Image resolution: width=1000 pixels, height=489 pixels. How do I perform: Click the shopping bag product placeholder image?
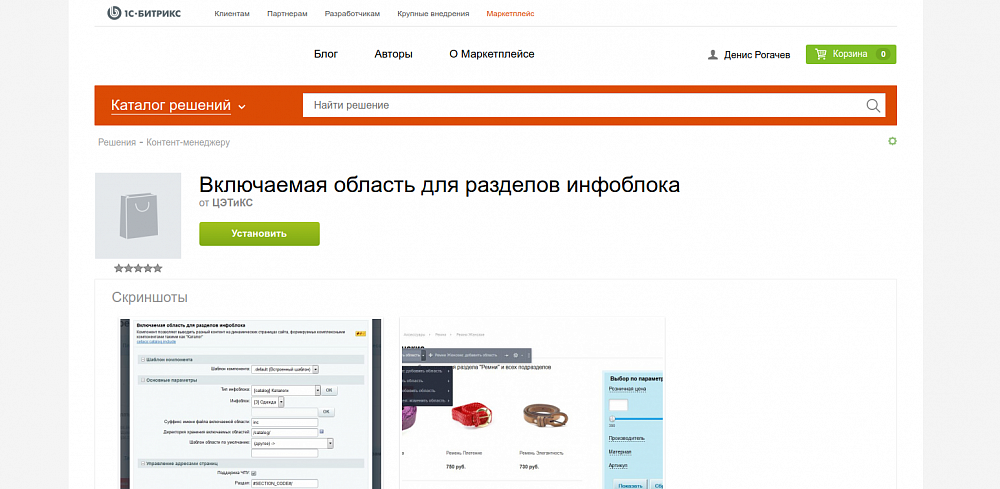(x=138, y=215)
